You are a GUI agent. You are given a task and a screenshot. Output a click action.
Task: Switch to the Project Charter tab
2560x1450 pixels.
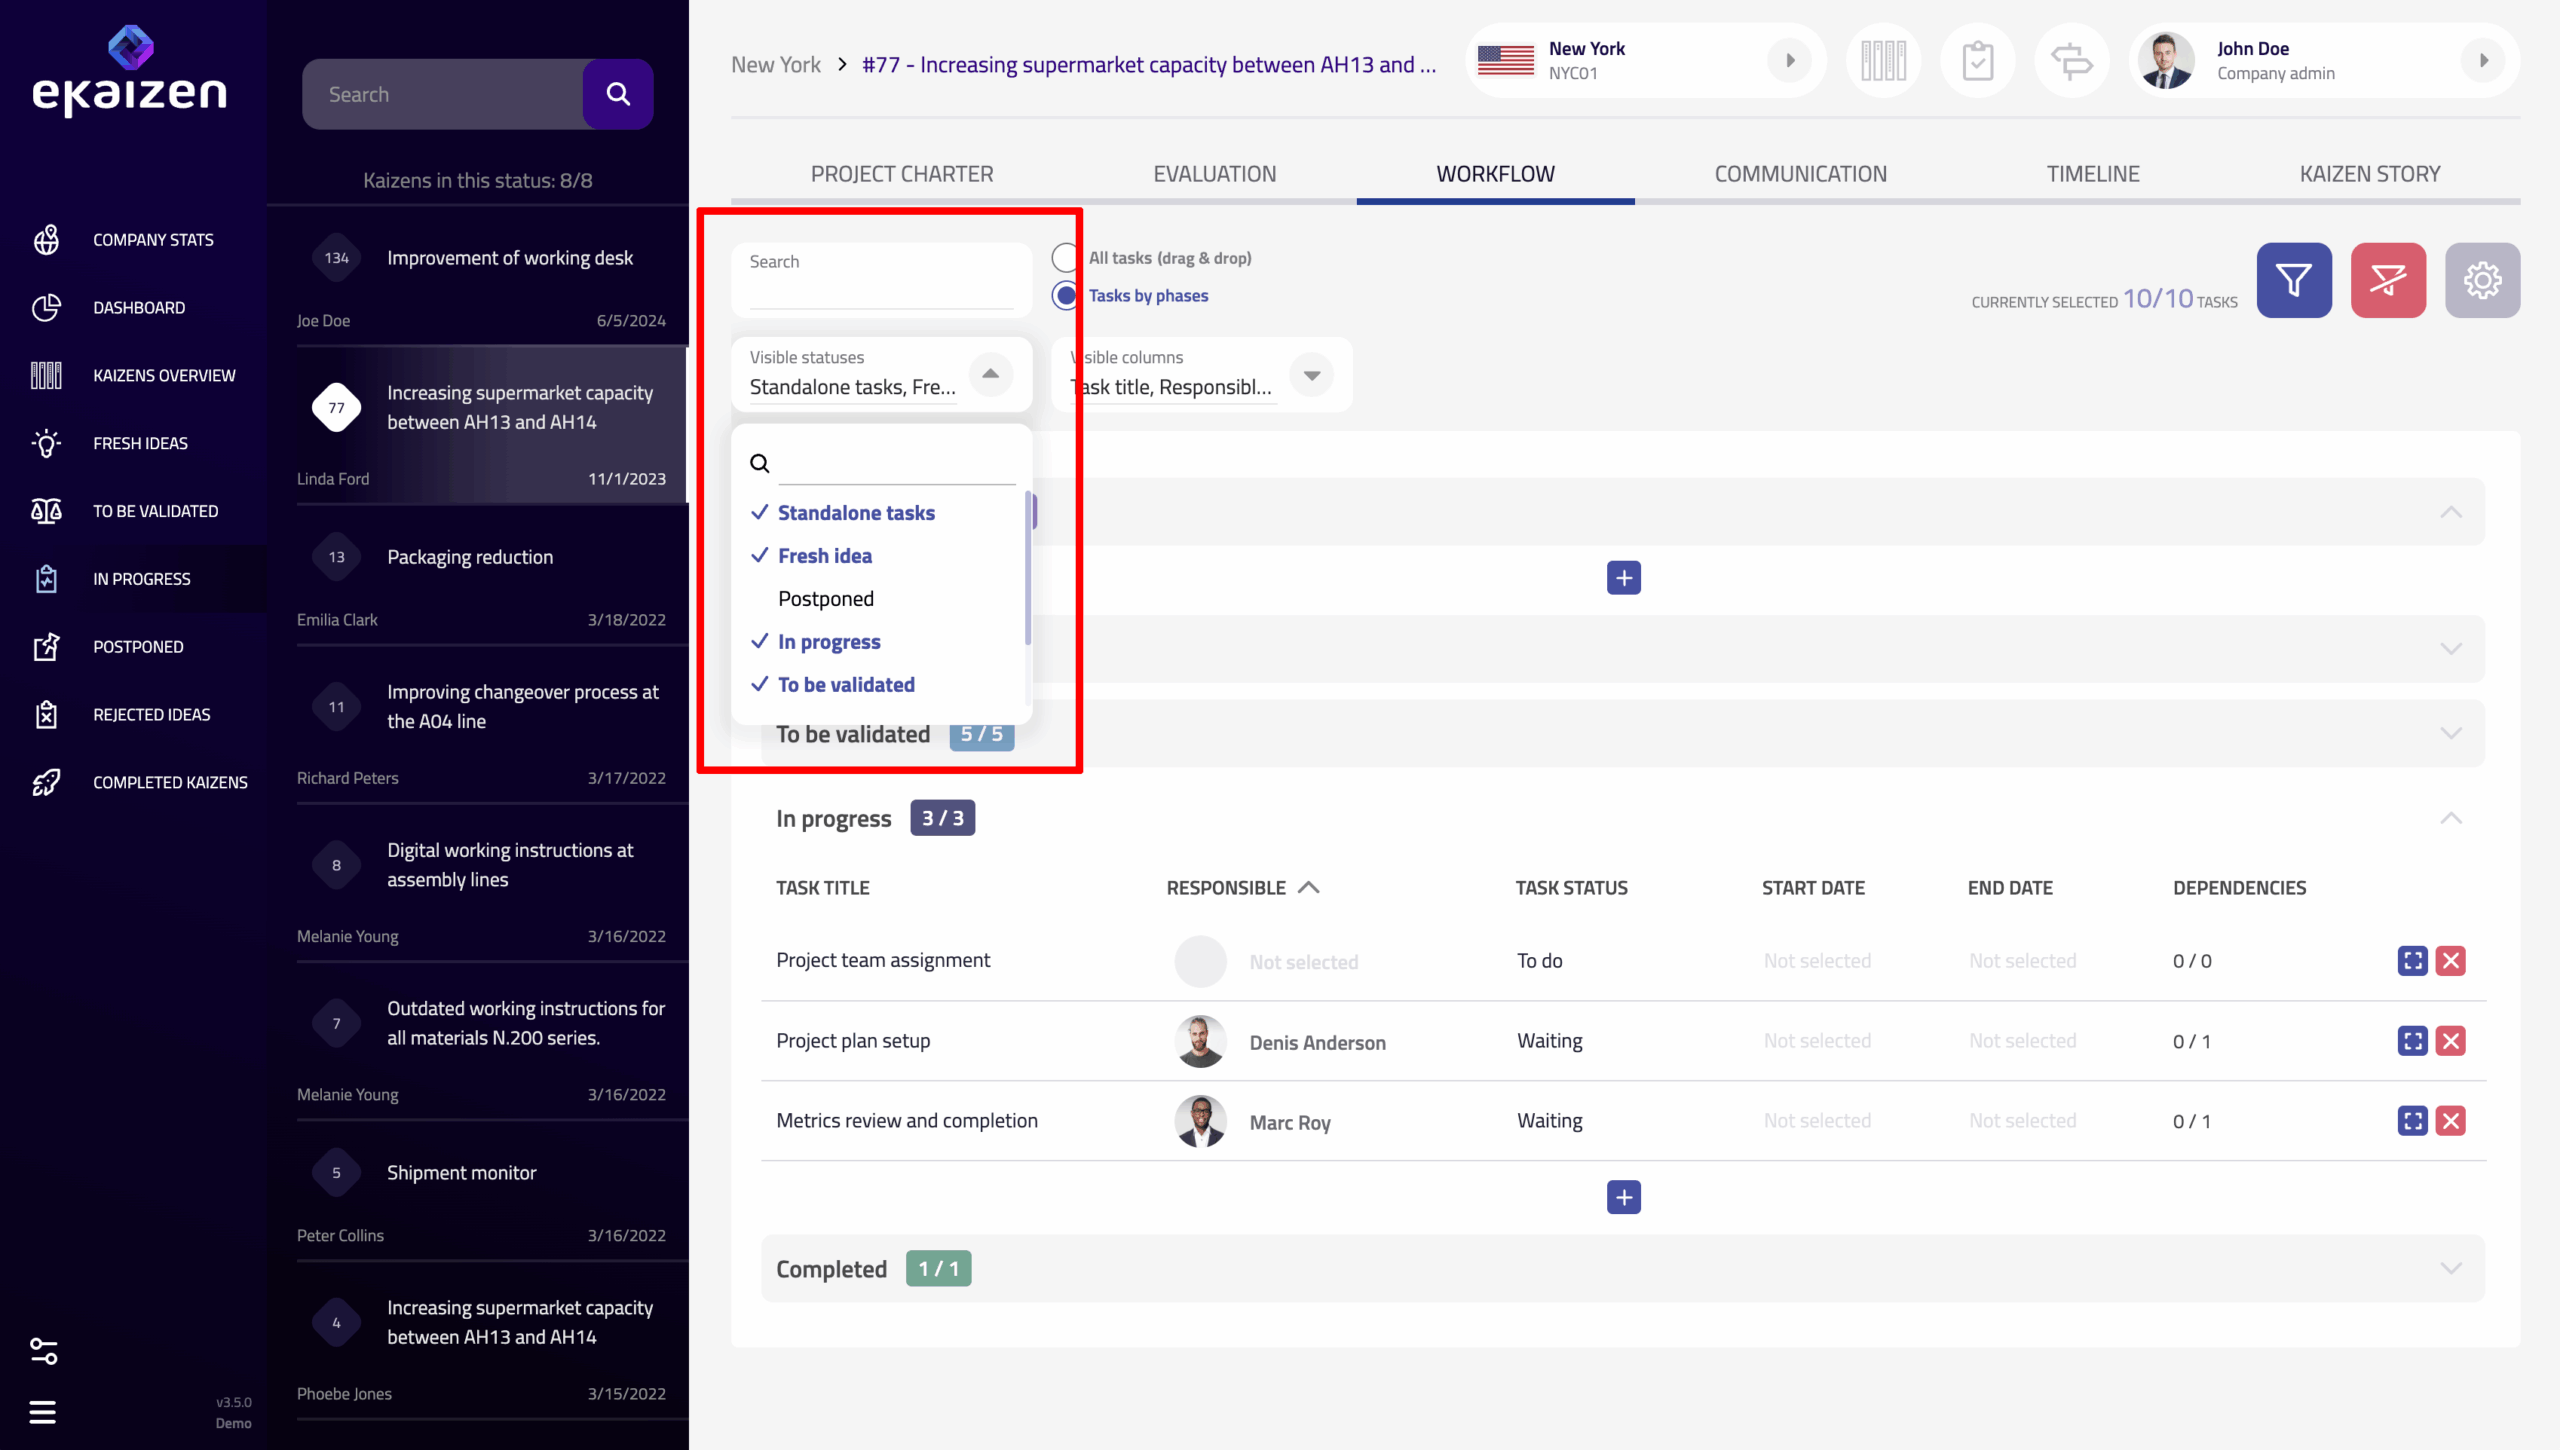901,174
